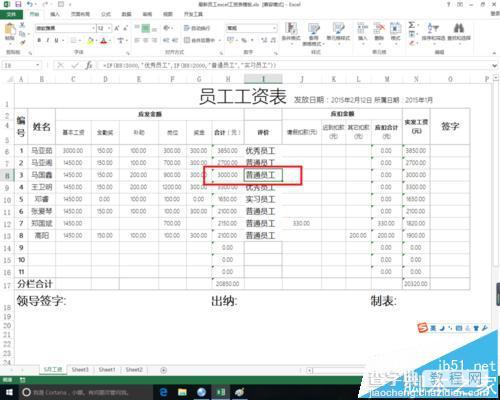The height and width of the screenshot is (400, 500).
Task: Switch to the Sheet3 worksheet tab
Action: click(80, 370)
